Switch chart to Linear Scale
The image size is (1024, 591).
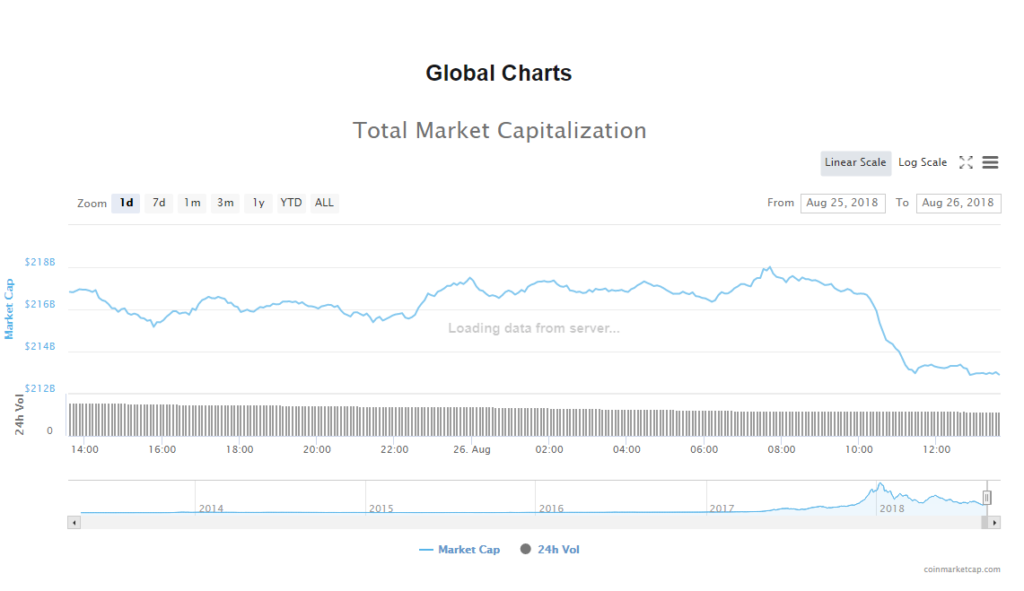[x=855, y=163]
